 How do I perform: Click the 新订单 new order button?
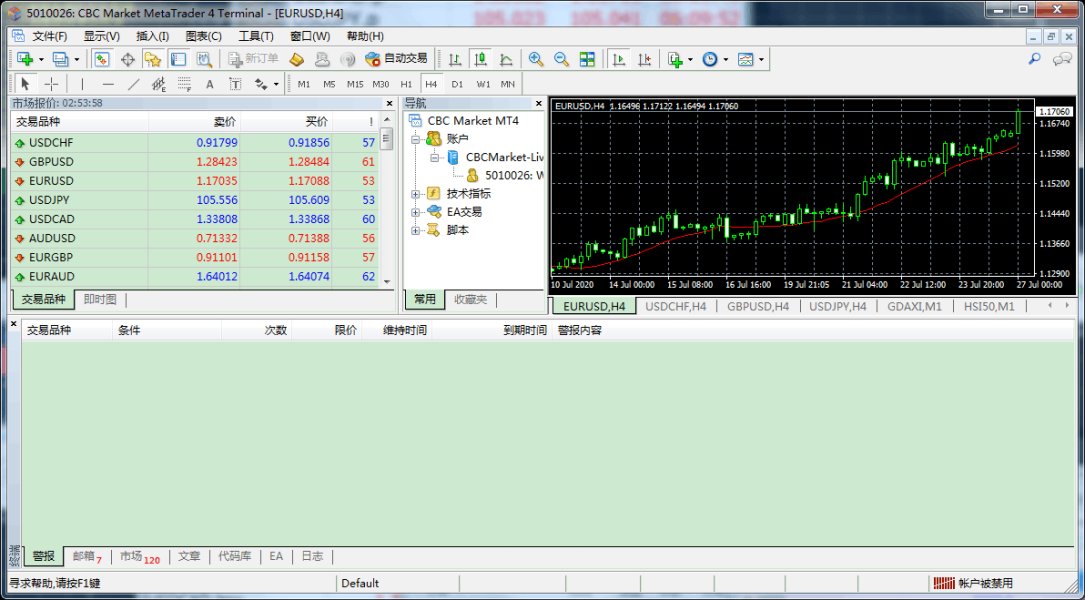[253, 59]
